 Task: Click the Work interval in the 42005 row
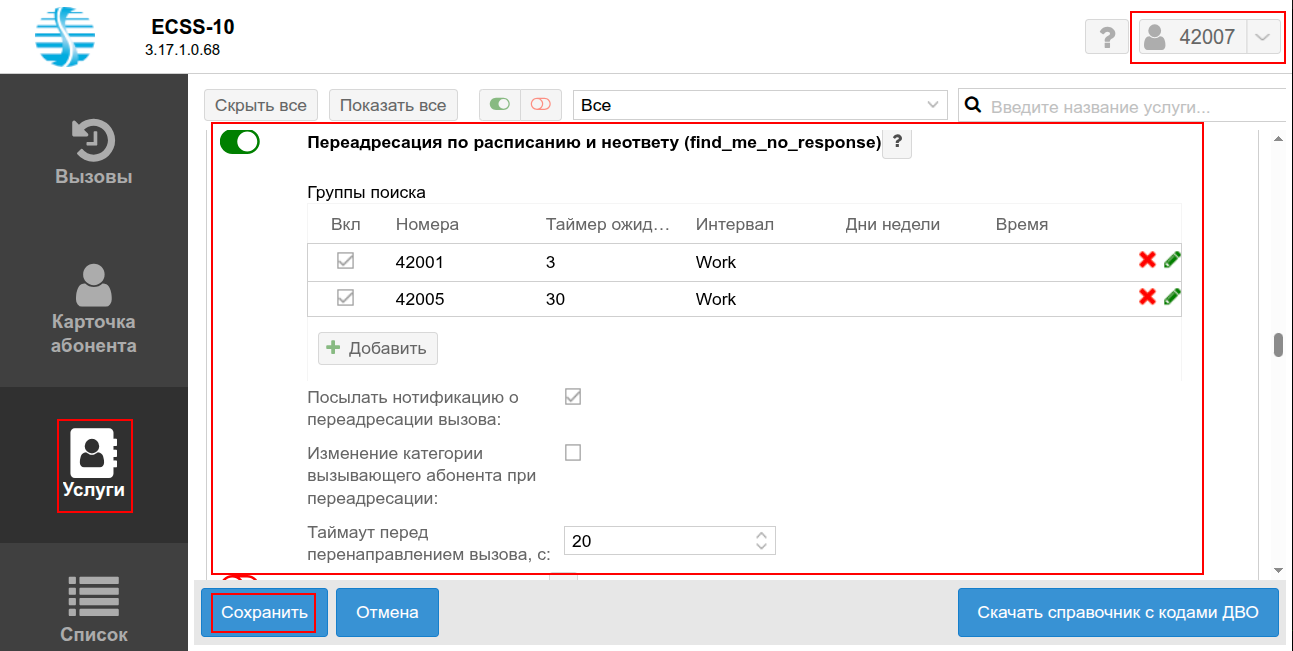(x=716, y=299)
